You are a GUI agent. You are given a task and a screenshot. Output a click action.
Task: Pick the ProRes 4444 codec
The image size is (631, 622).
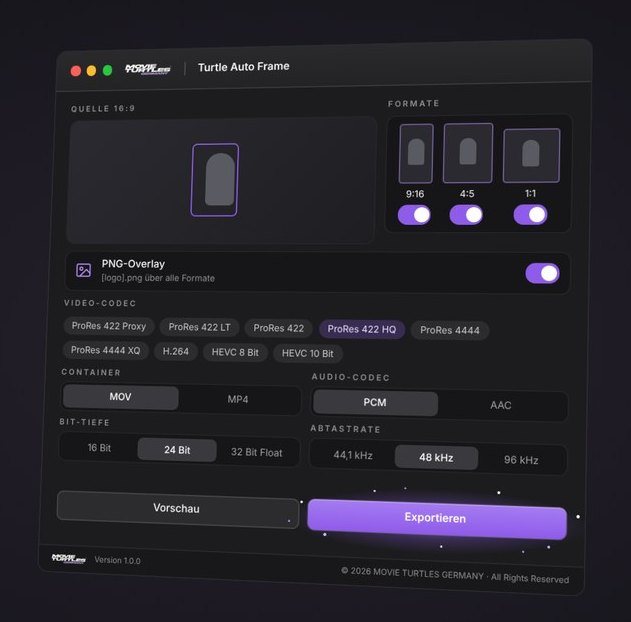tap(450, 330)
